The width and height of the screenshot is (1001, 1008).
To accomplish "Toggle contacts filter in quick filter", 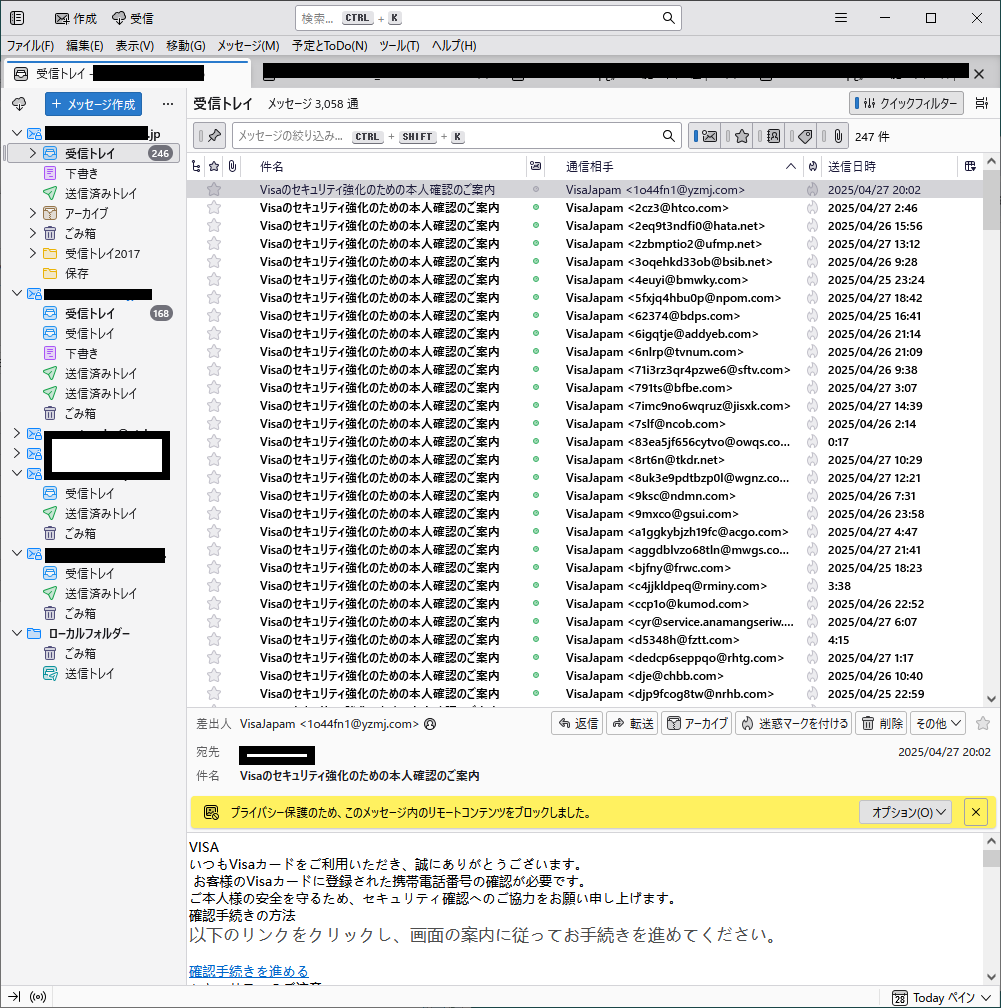I will click(769, 136).
